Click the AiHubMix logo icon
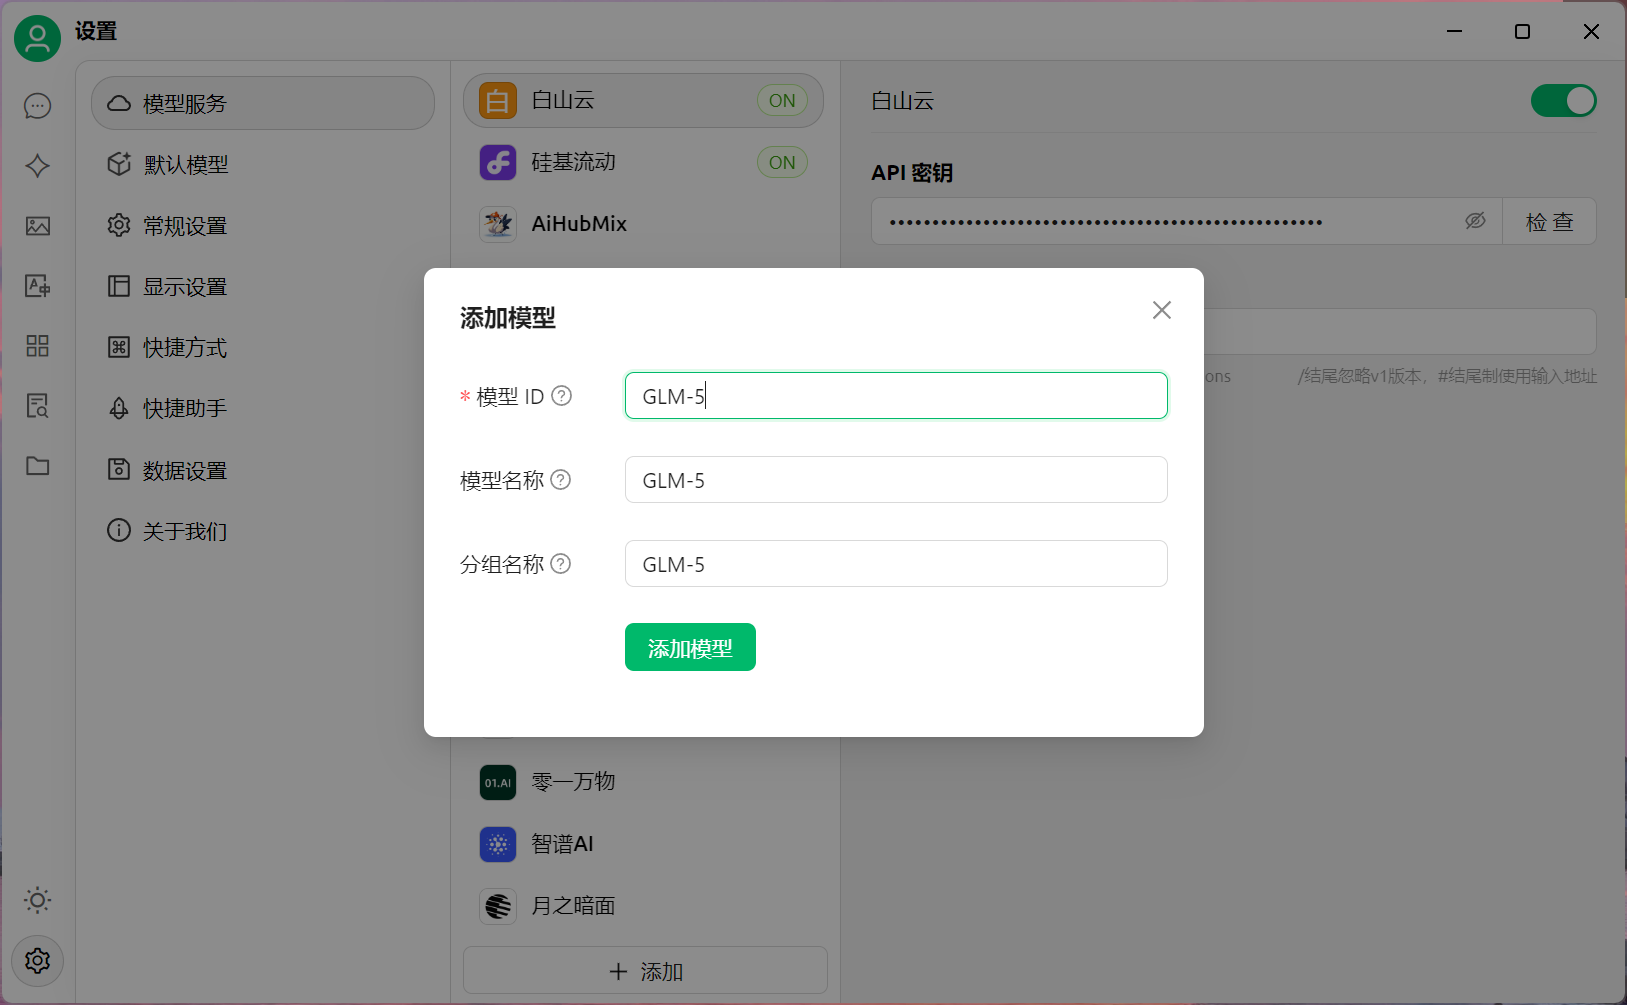 (x=498, y=224)
